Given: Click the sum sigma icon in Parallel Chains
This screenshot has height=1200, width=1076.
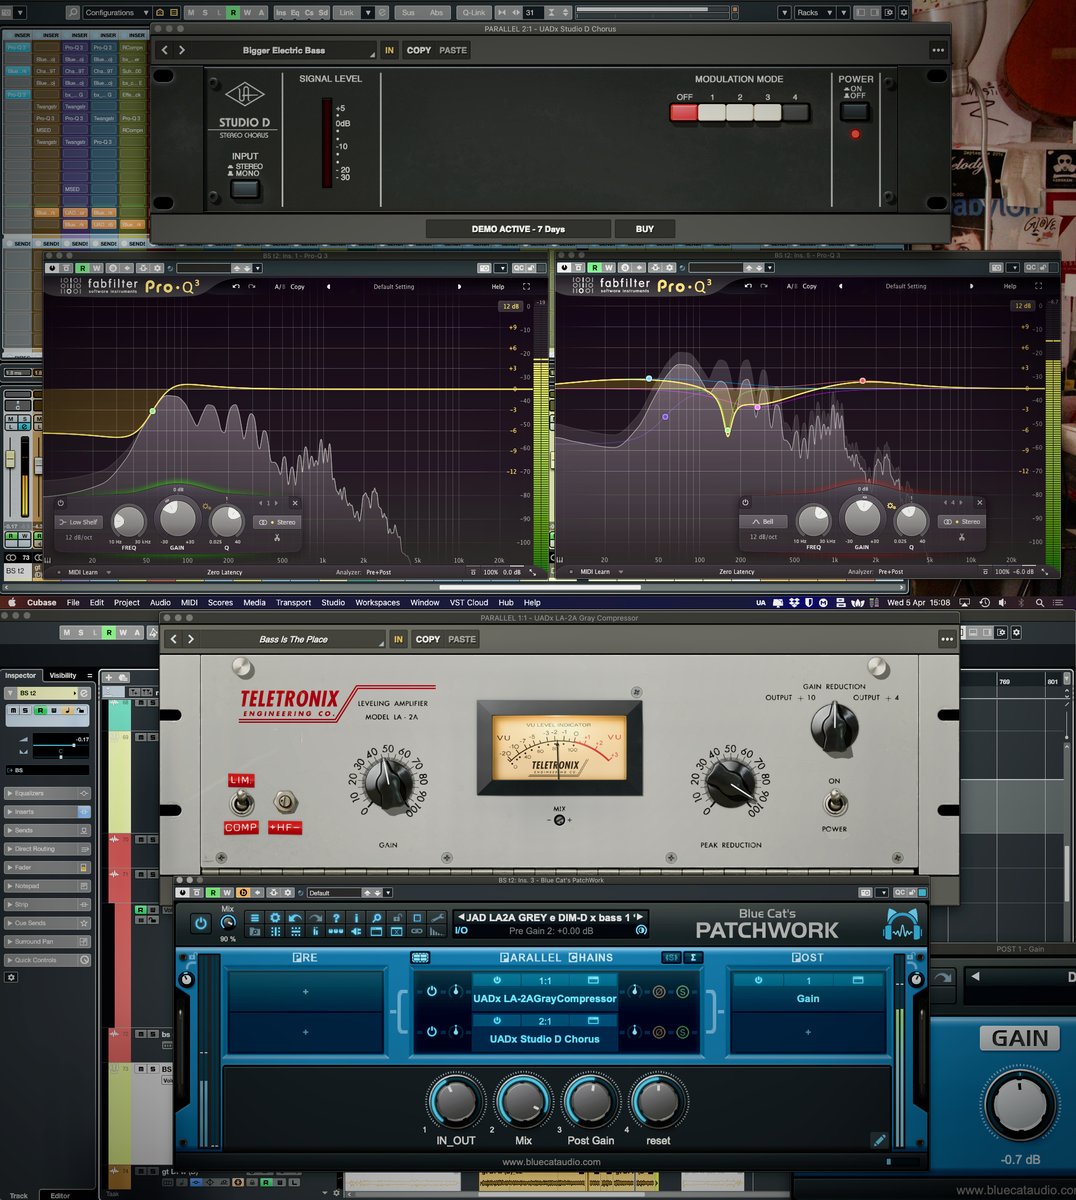Looking at the screenshot, I should coord(693,957).
